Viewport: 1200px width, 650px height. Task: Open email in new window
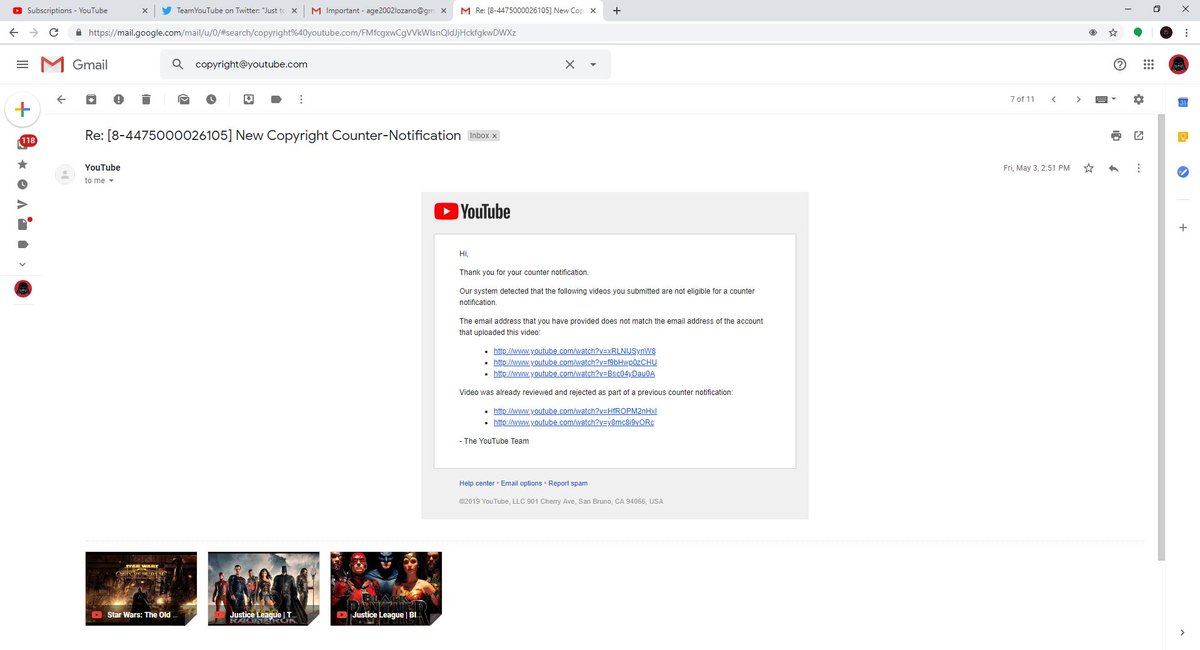tap(1138, 135)
